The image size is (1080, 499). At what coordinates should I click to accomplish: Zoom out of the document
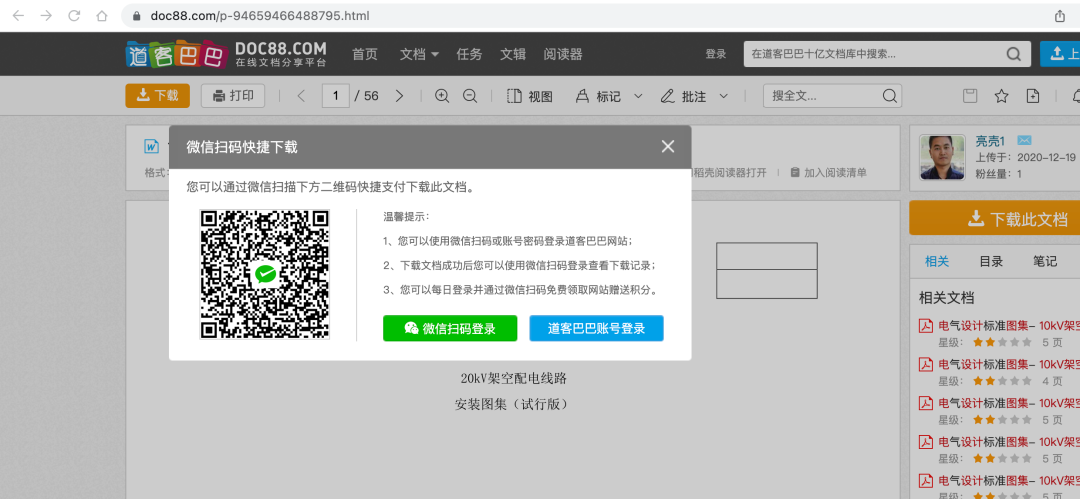470,96
